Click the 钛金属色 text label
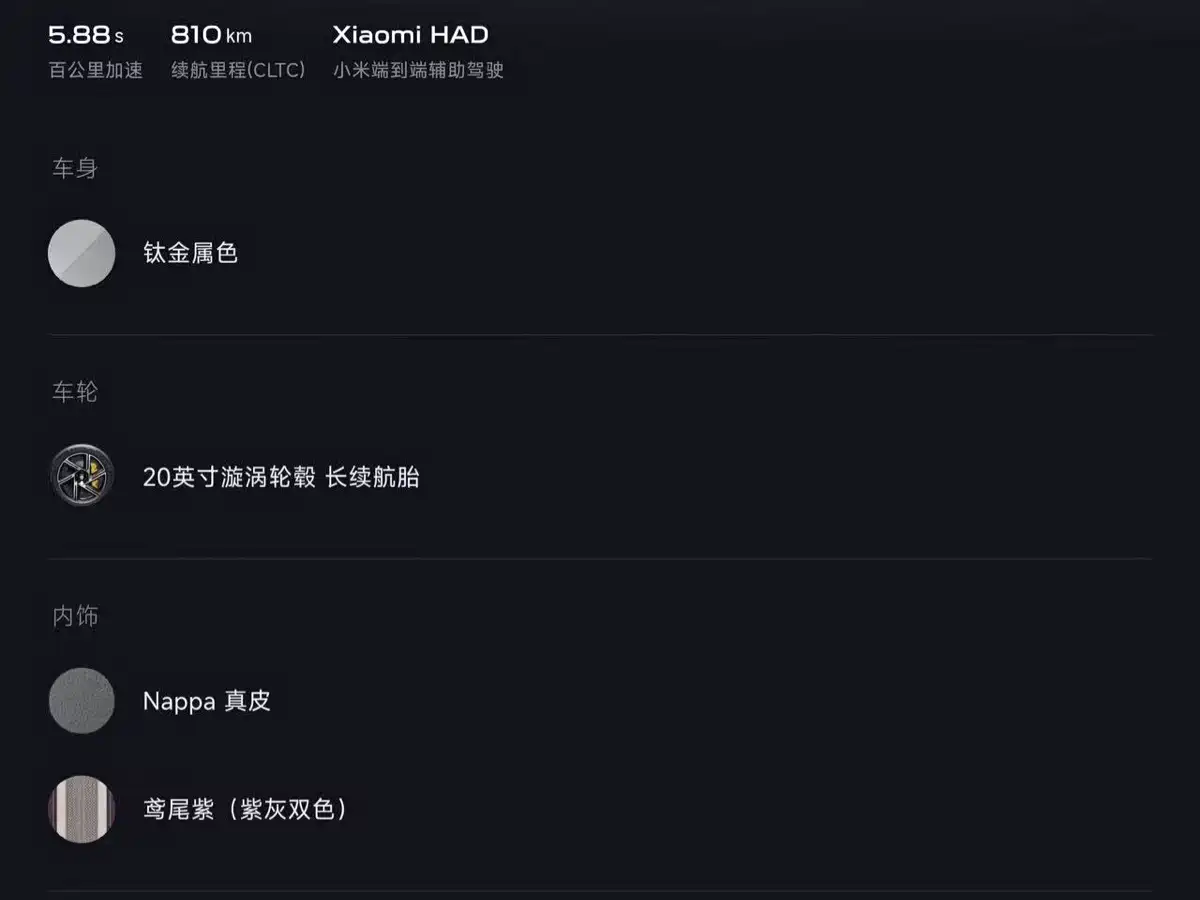The height and width of the screenshot is (900, 1200). coord(190,253)
